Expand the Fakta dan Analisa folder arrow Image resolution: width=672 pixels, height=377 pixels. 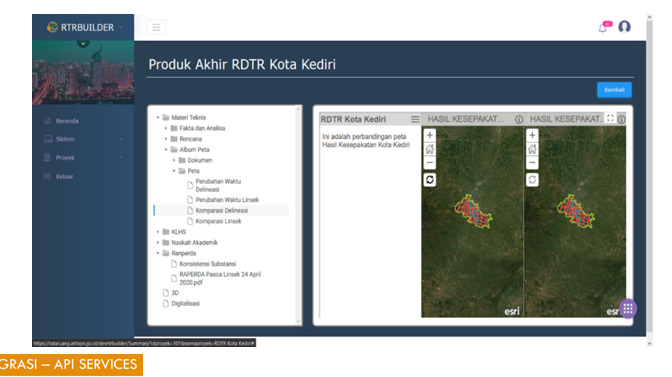[x=166, y=128]
